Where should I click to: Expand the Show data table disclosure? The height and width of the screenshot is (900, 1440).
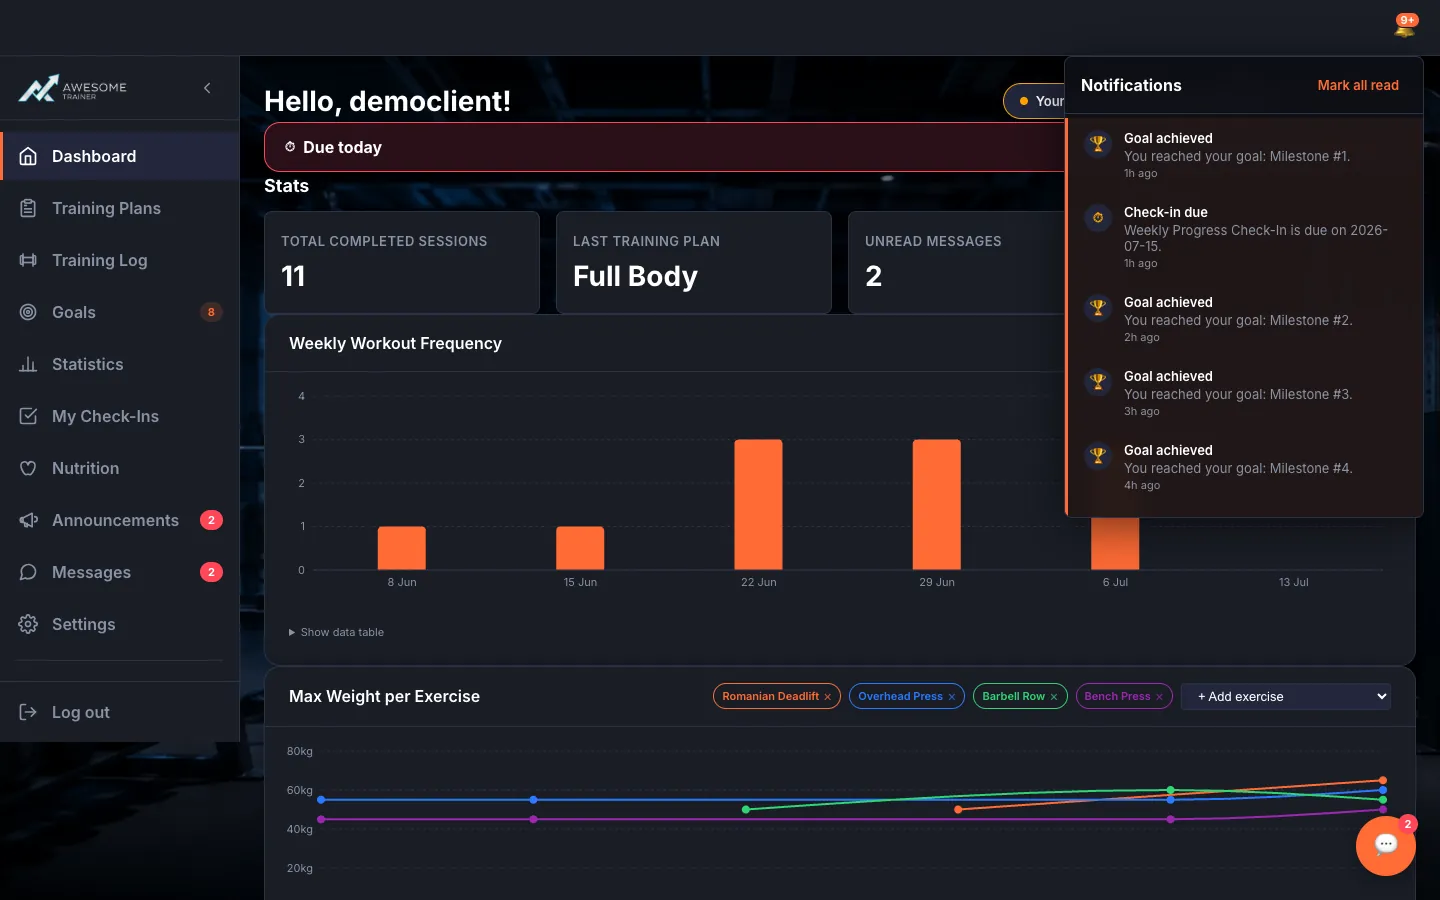(x=336, y=632)
